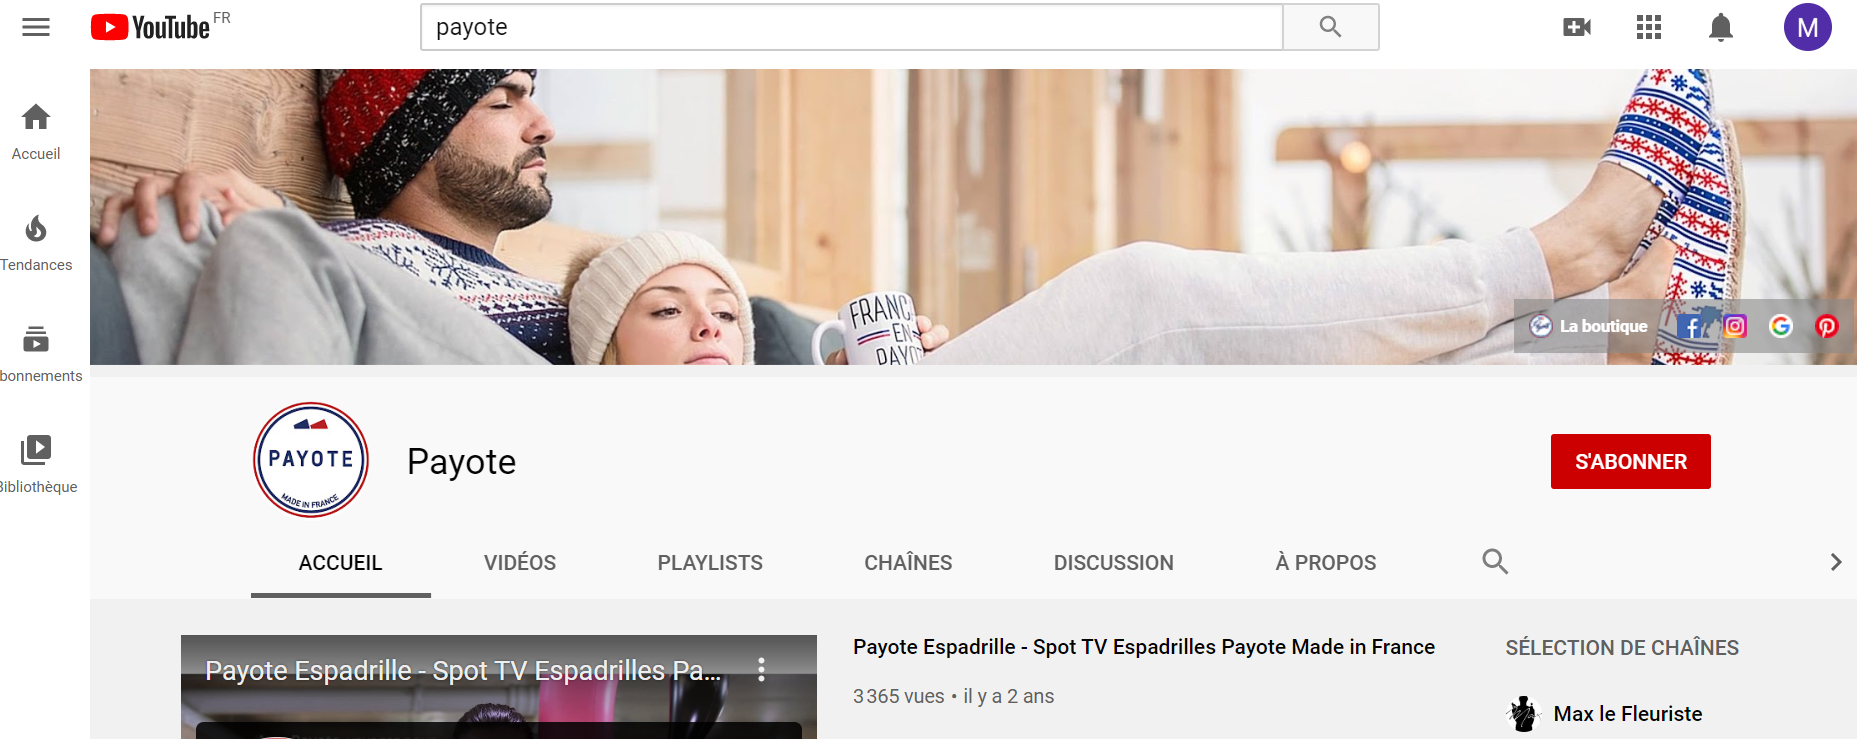This screenshot has width=1857, height=739.
Task: Select the ACCUEIL tab
Action: click(341, 563)
